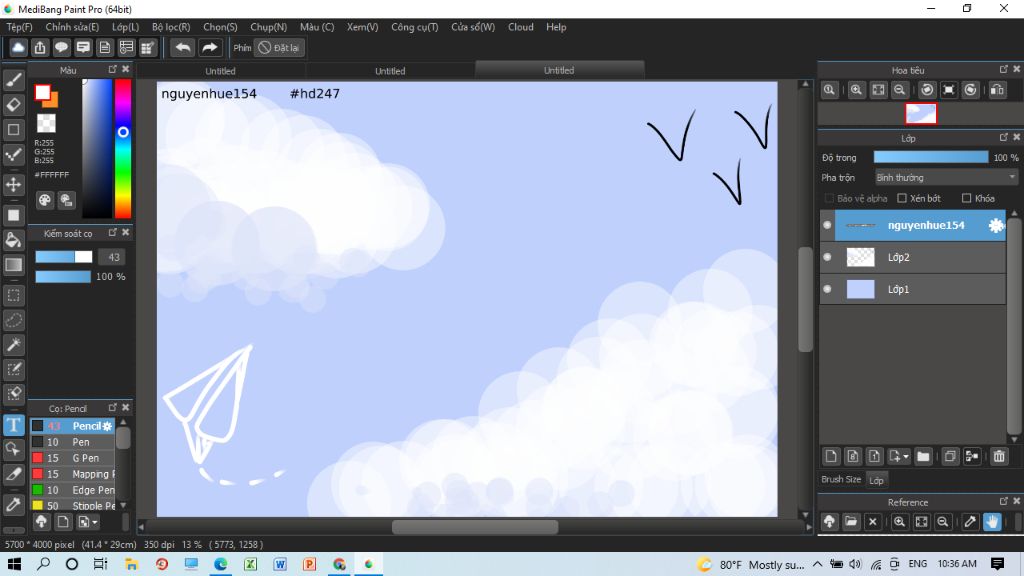Select the Text tool
This screenshot has height=576, width=1024.
coord(14,424)
